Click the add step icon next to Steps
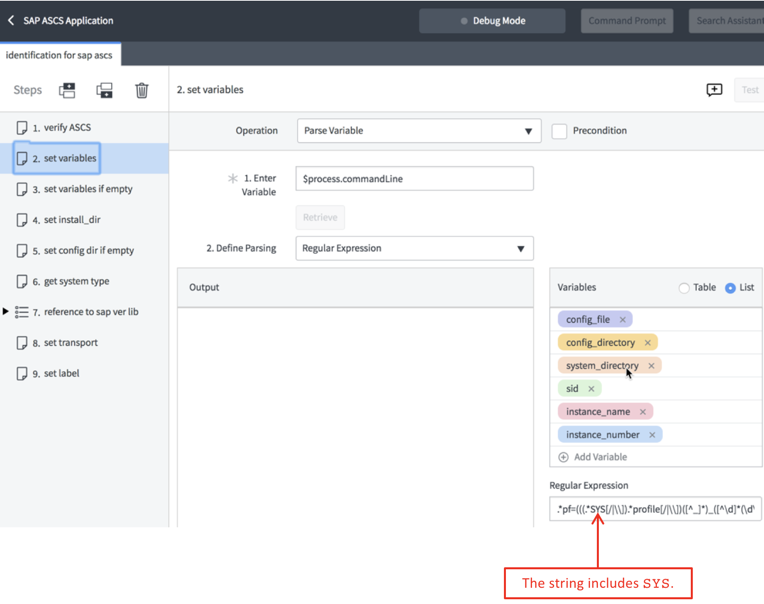 (x=67, y=90)
